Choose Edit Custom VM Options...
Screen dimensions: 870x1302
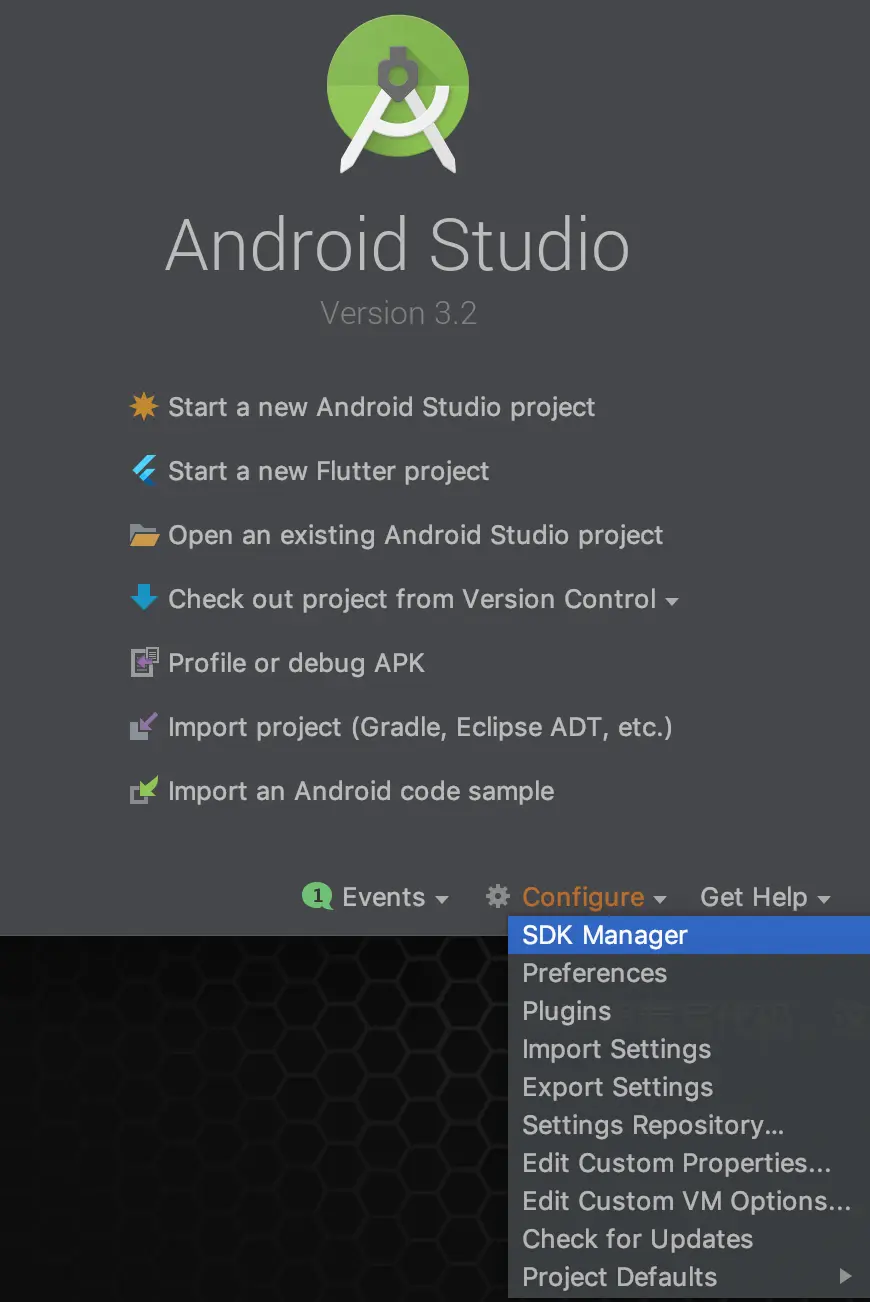(x=689, y=1201)
